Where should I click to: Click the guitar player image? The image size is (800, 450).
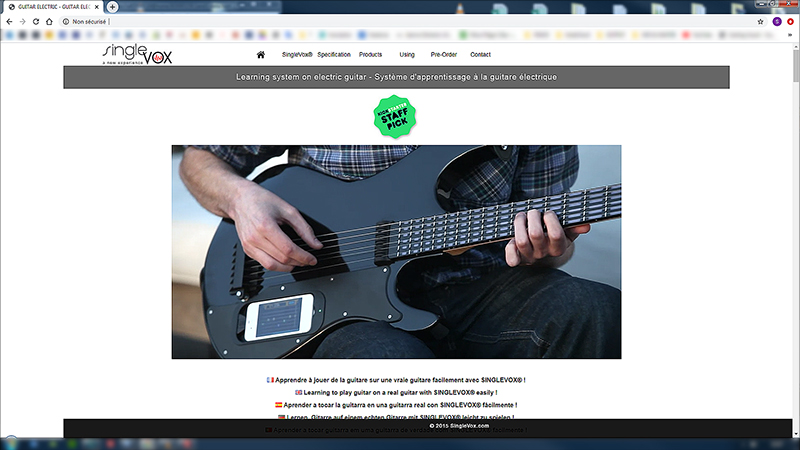pyautogui.click(x=396, y=251)
